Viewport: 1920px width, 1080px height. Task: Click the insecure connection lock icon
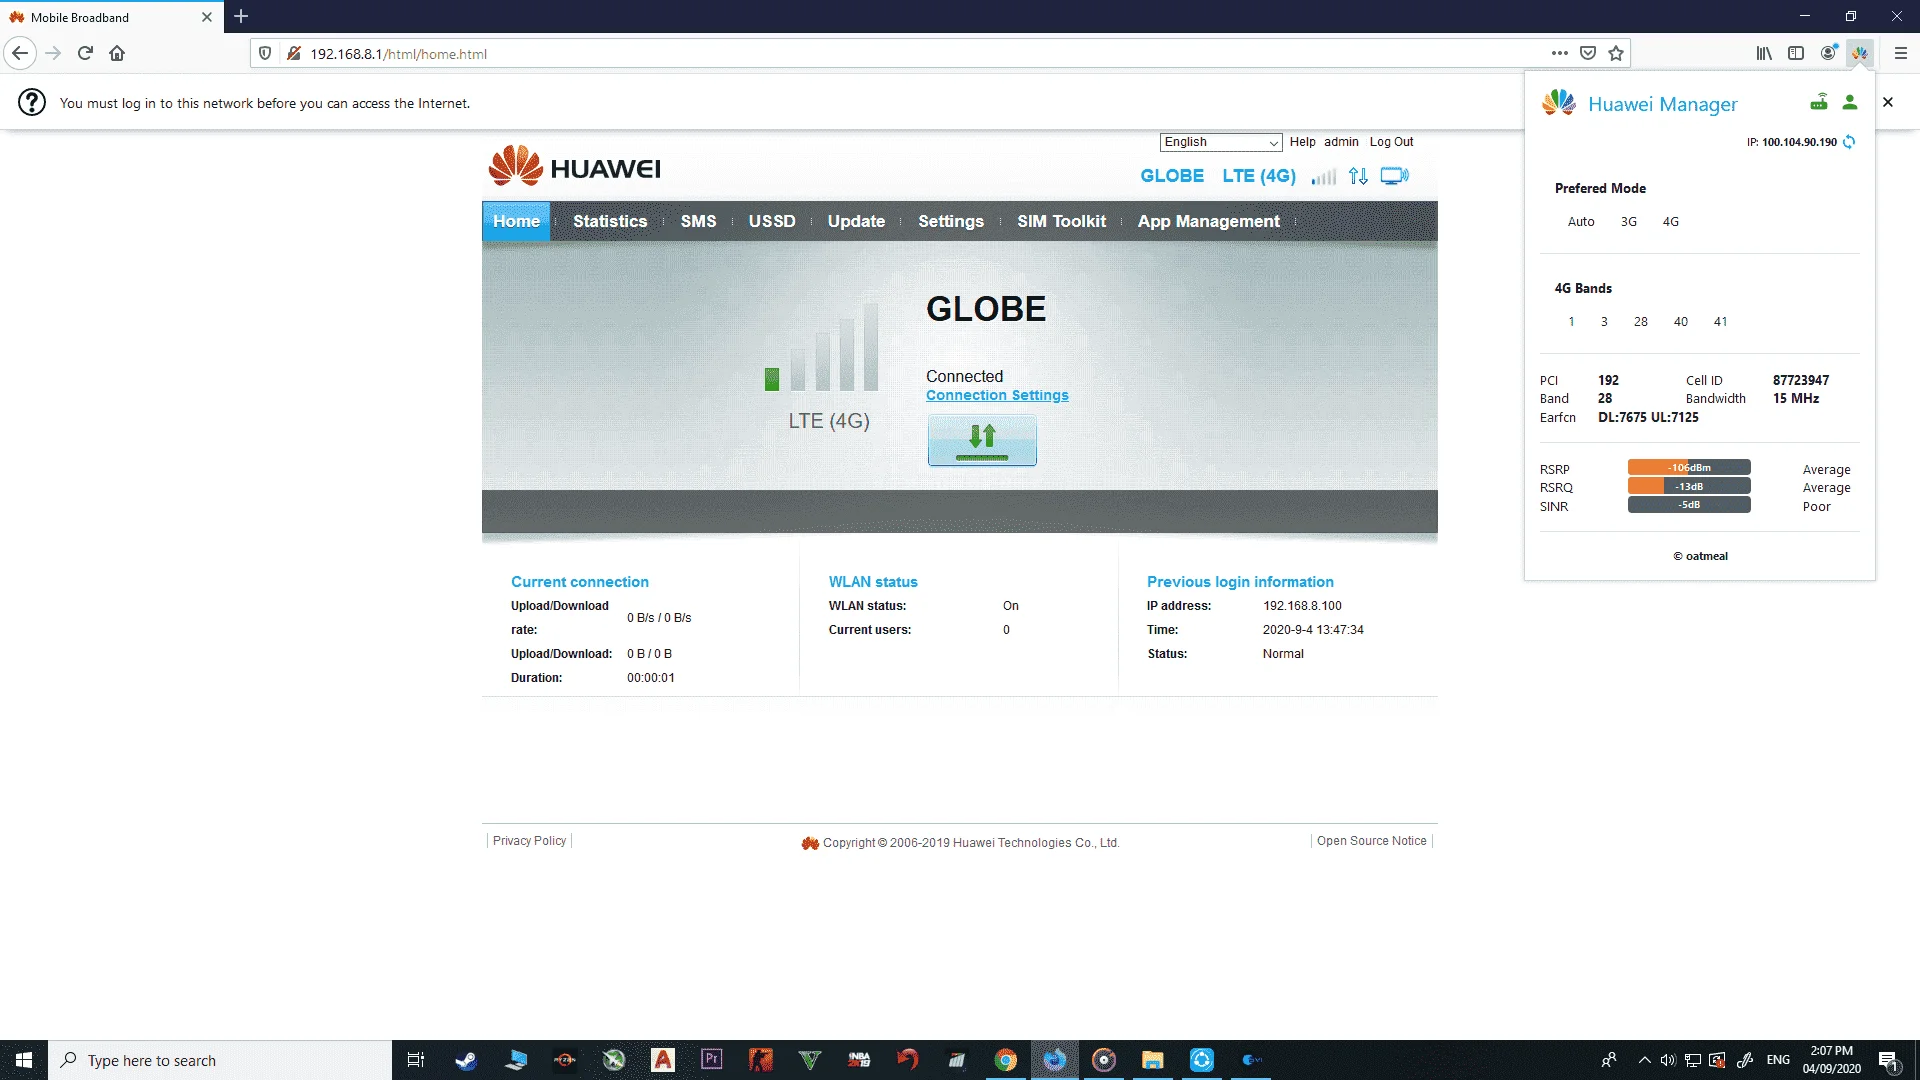[x=294, y=53]
